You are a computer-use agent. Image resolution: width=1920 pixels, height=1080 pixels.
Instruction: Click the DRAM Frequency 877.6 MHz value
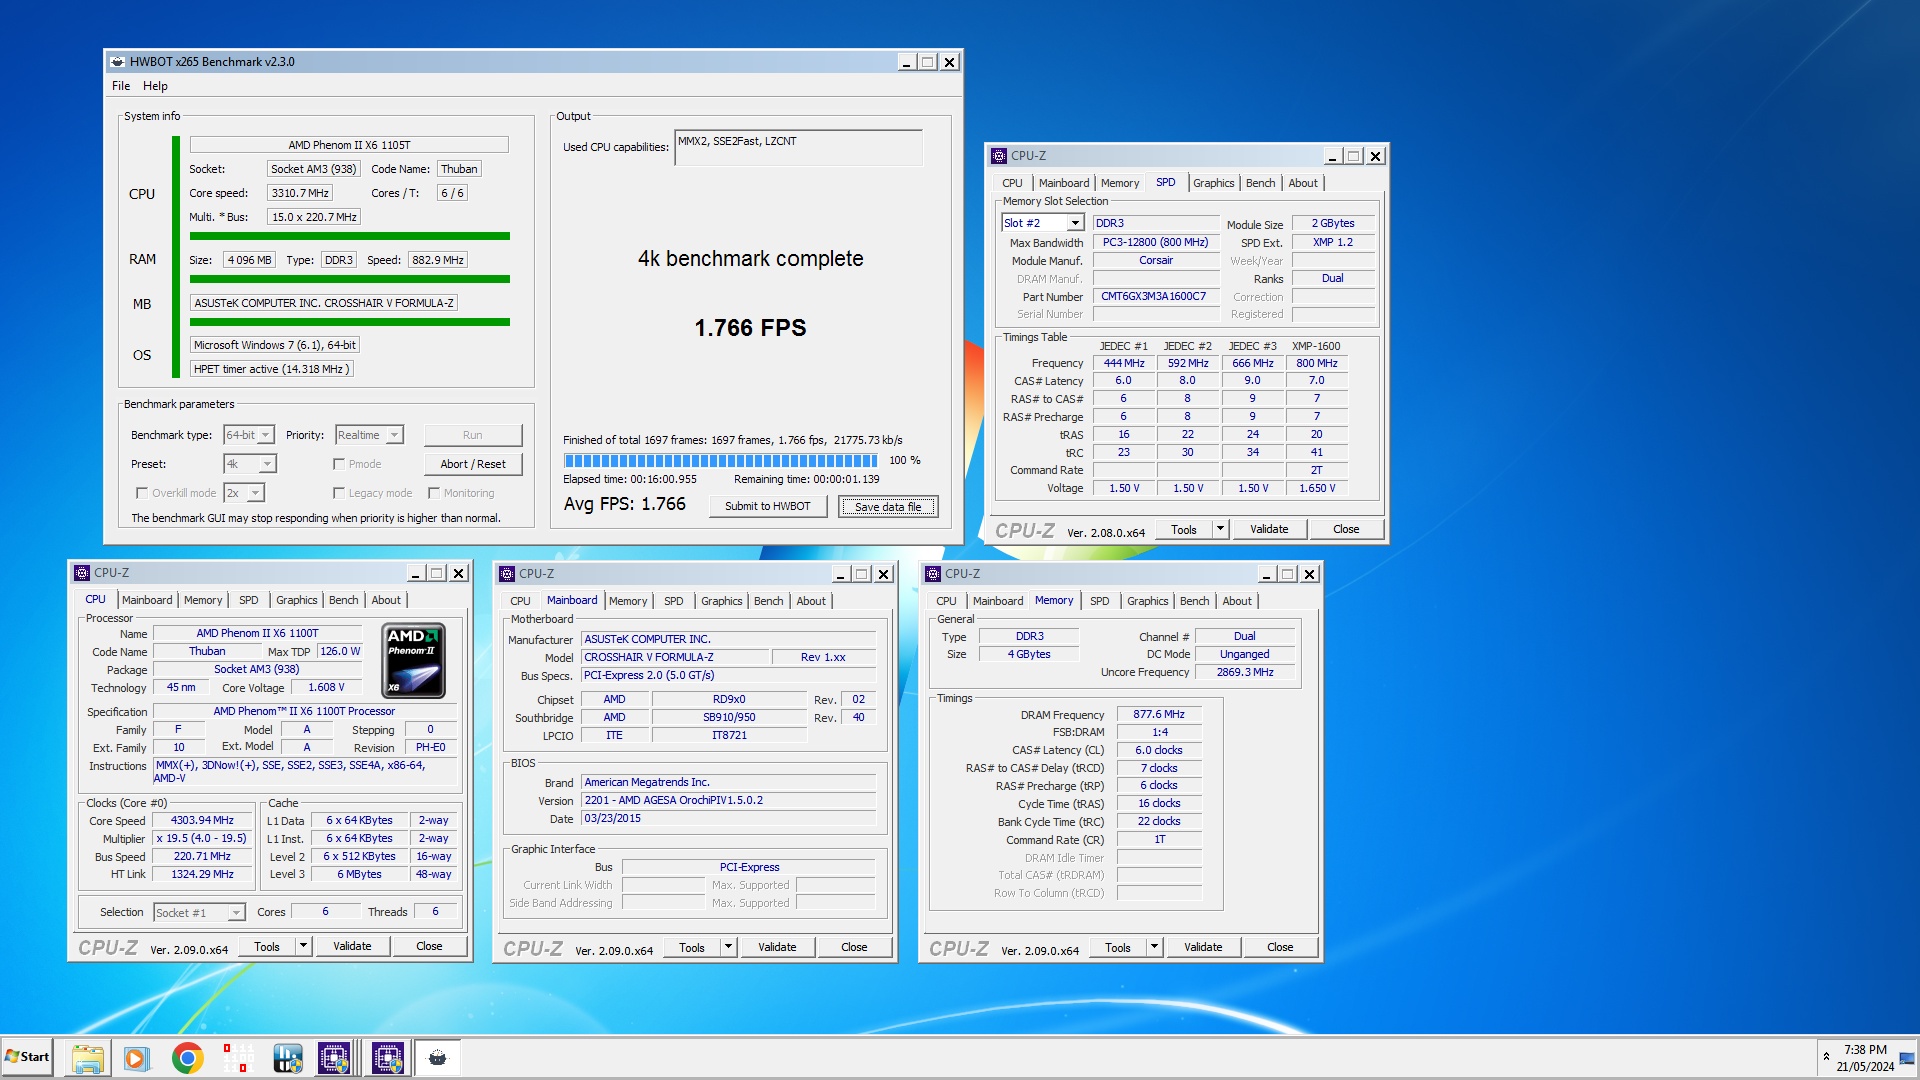point(1159,715)
